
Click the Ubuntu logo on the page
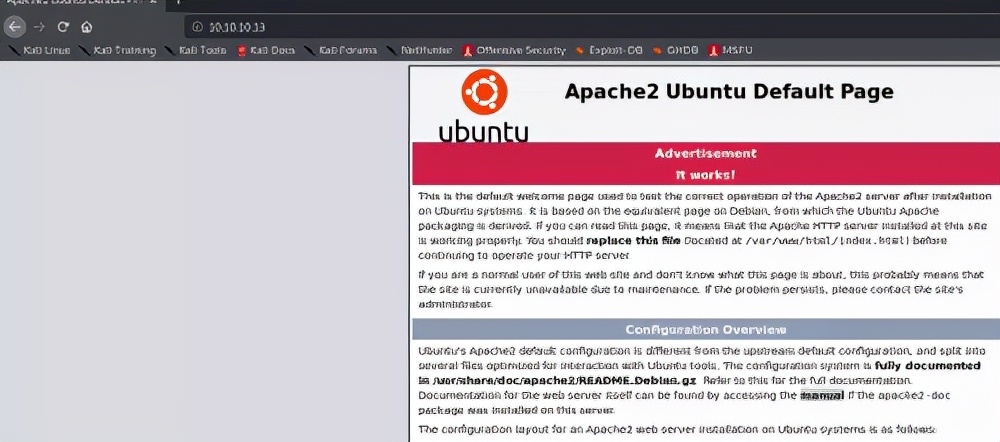point(483,105)
